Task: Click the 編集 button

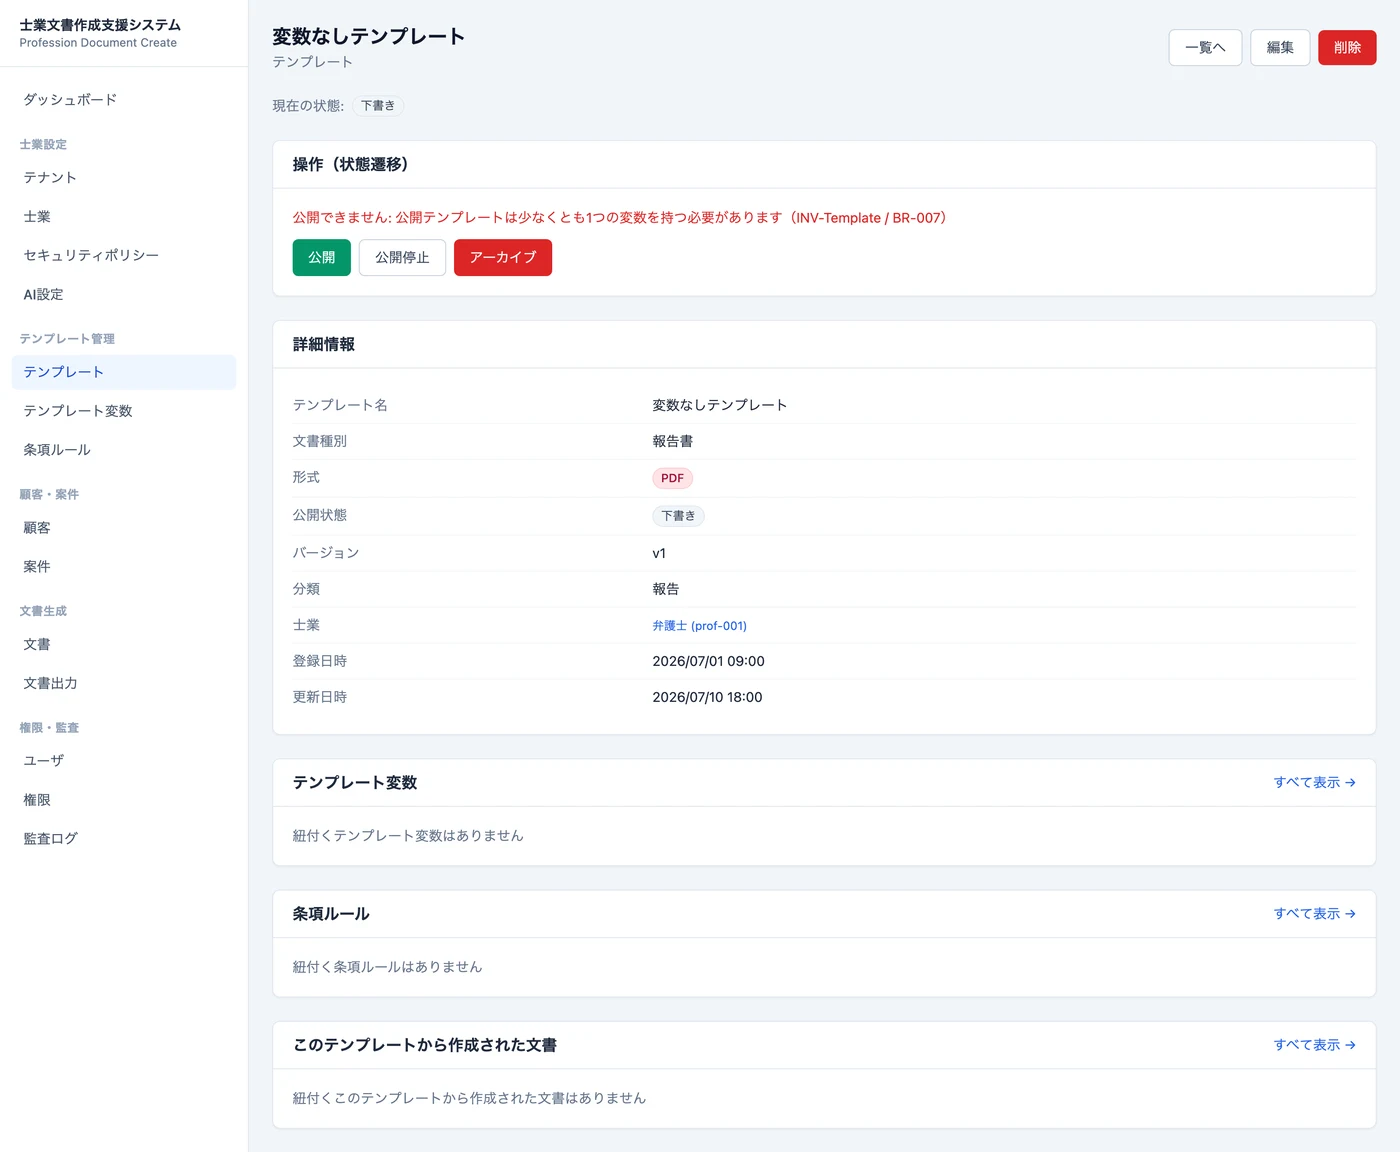Action: point(1280,48)
